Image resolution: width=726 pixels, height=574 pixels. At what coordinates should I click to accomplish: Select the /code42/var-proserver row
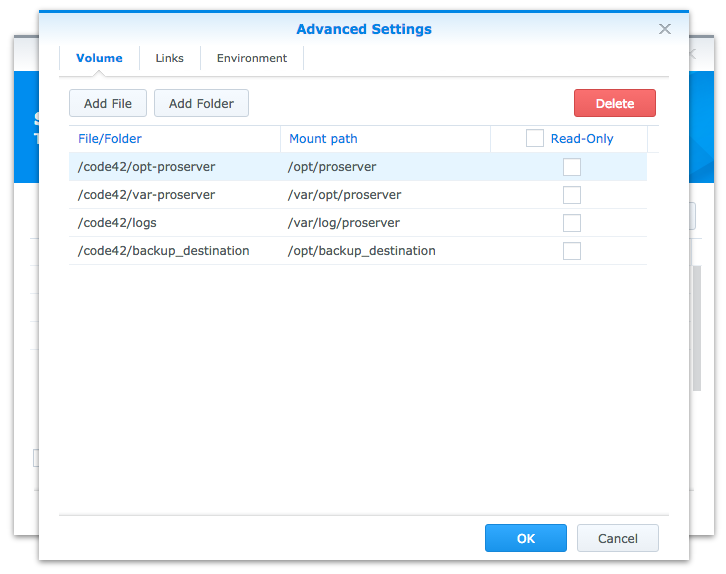(x=358, y=195)
